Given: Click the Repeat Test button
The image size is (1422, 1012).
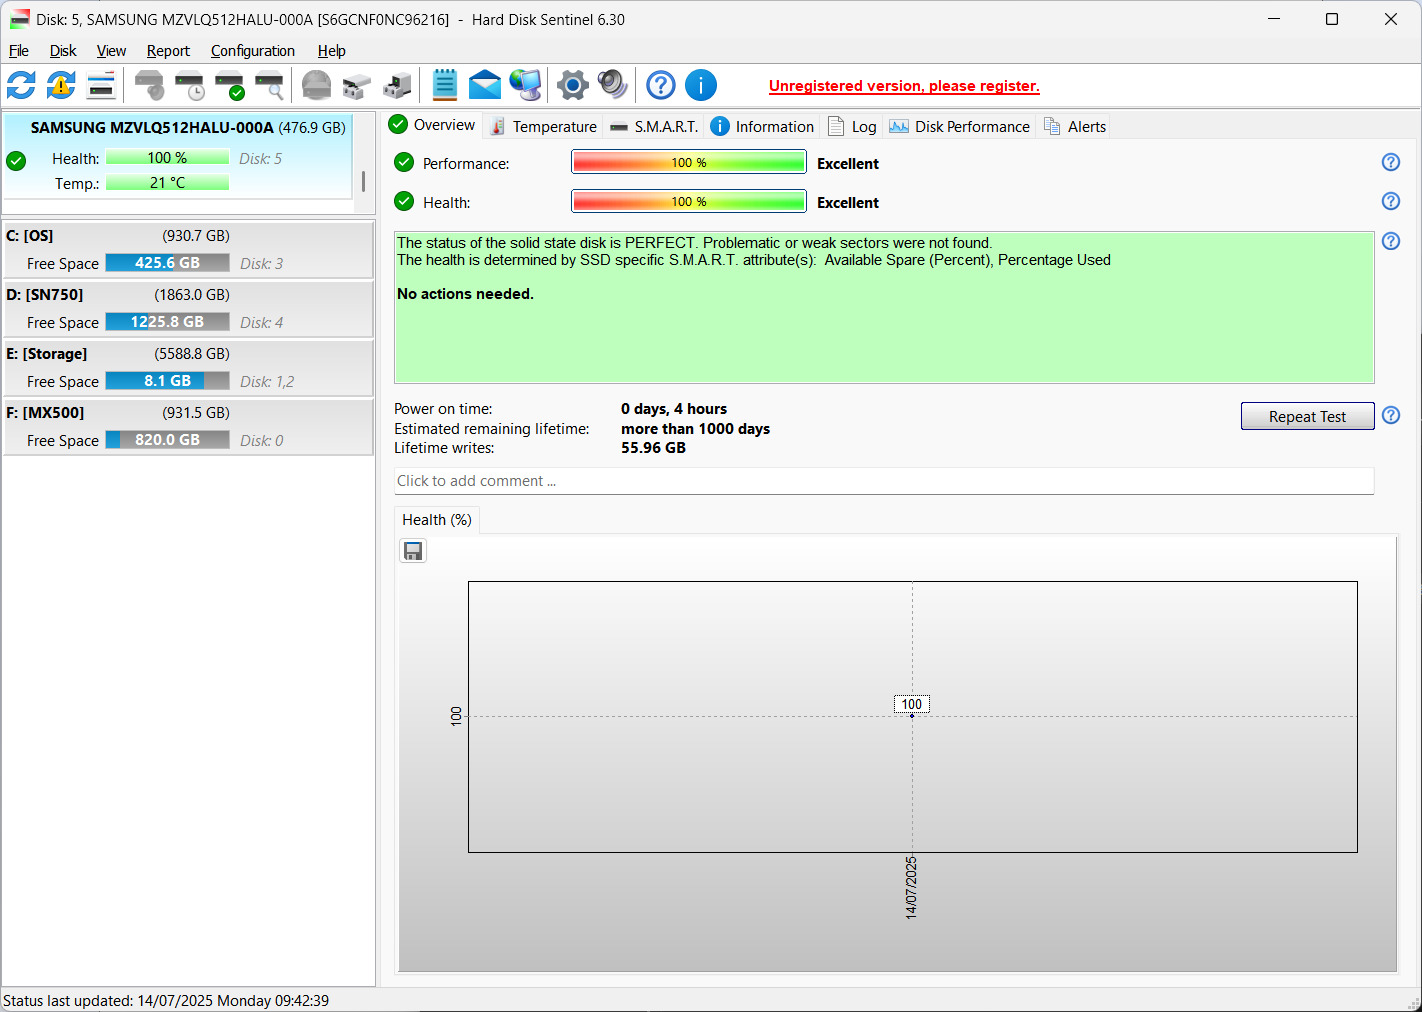Looking at the screenshot, I should [x=1307, y=416].
